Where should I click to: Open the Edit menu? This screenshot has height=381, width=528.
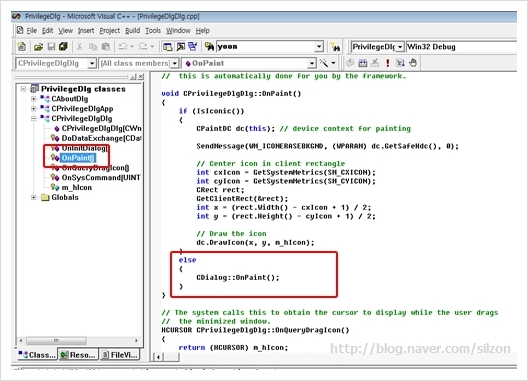coord(47,31)
